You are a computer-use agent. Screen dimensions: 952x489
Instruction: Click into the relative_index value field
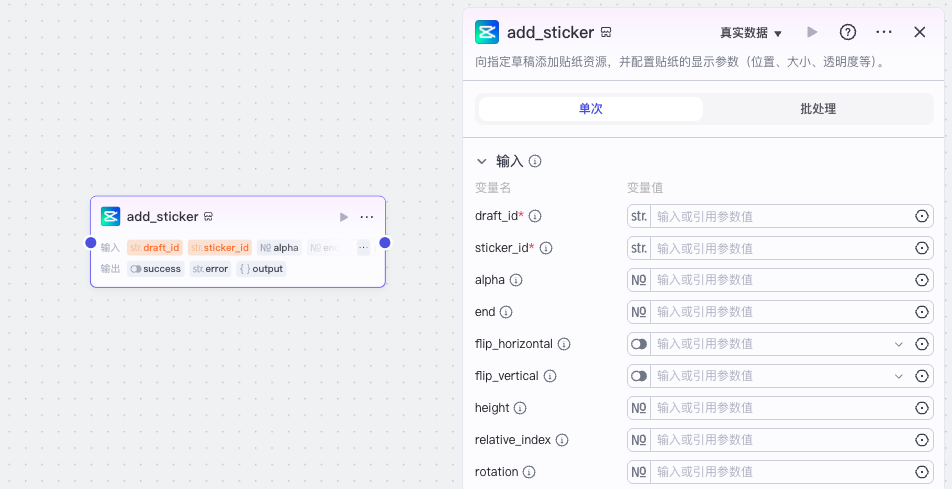pyautogui.click(x=780, y=440)
